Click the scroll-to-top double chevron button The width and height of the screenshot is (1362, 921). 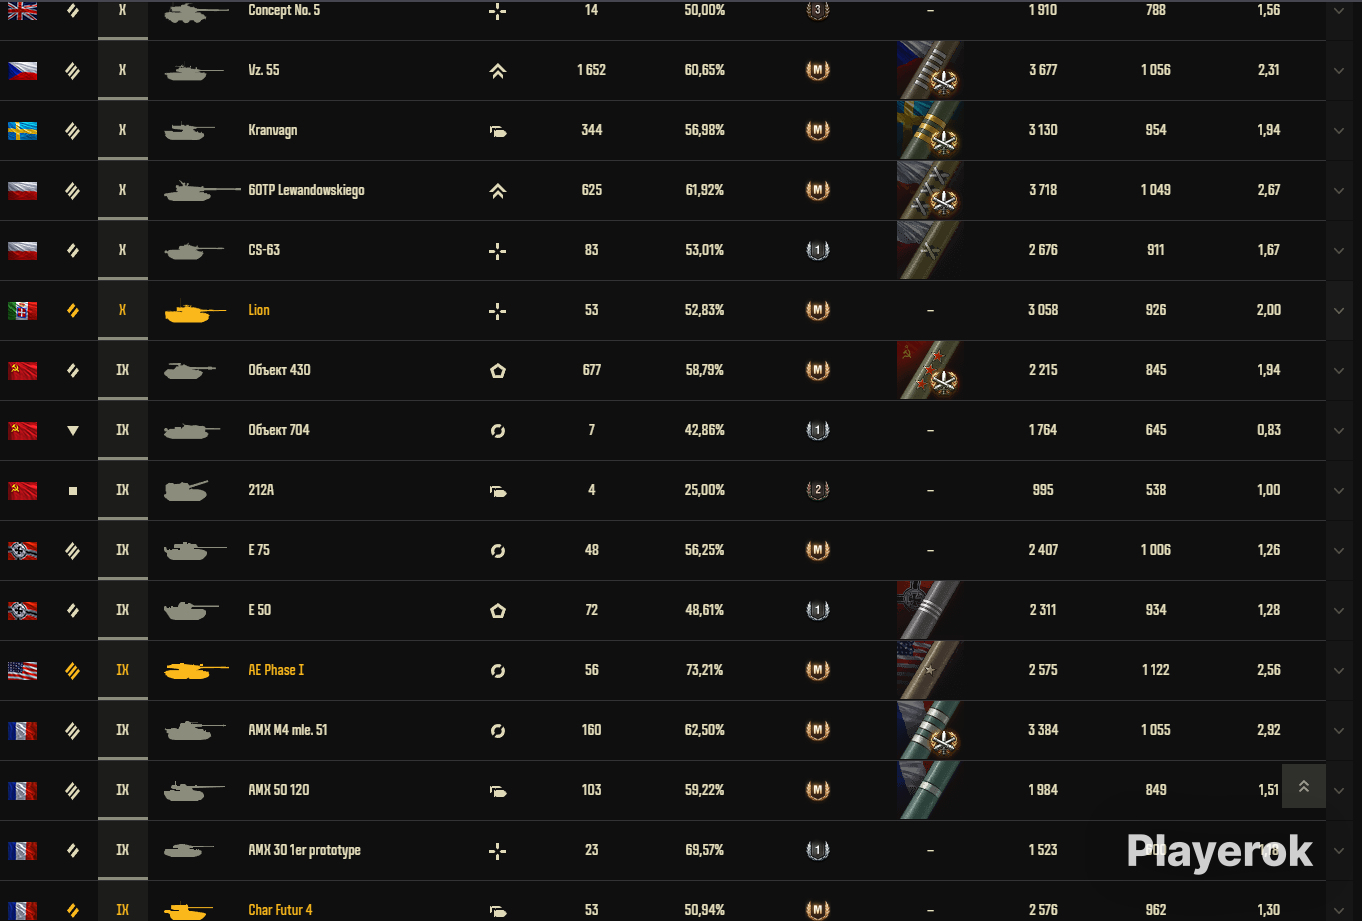1304,787
